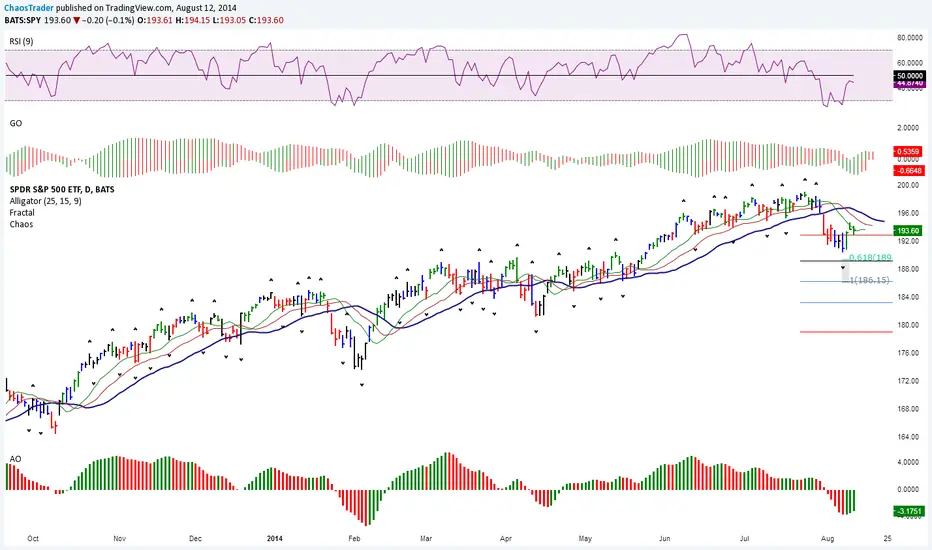Click the Jul date label on time axis
The width and height of the screenshot is (932, 550).
point(744,539)
